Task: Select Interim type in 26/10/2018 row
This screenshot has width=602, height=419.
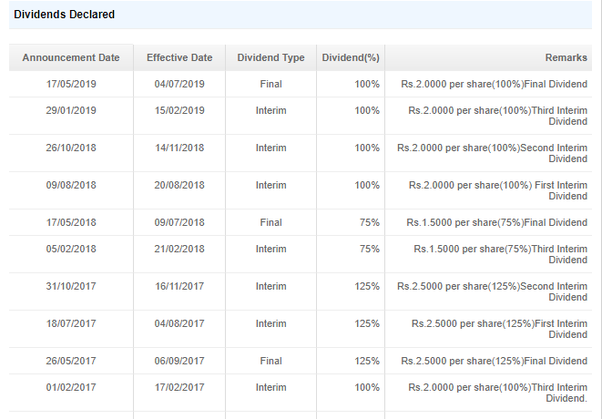Action: pos(271,148)
